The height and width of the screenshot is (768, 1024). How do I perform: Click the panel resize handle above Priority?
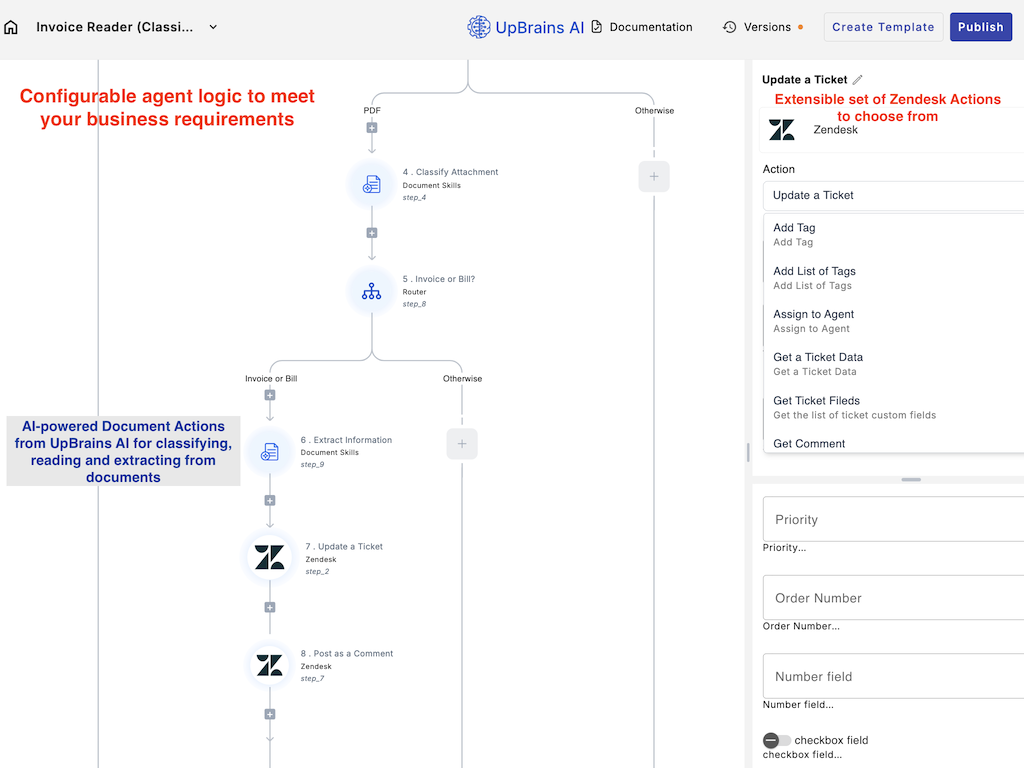tap(910, 480)
